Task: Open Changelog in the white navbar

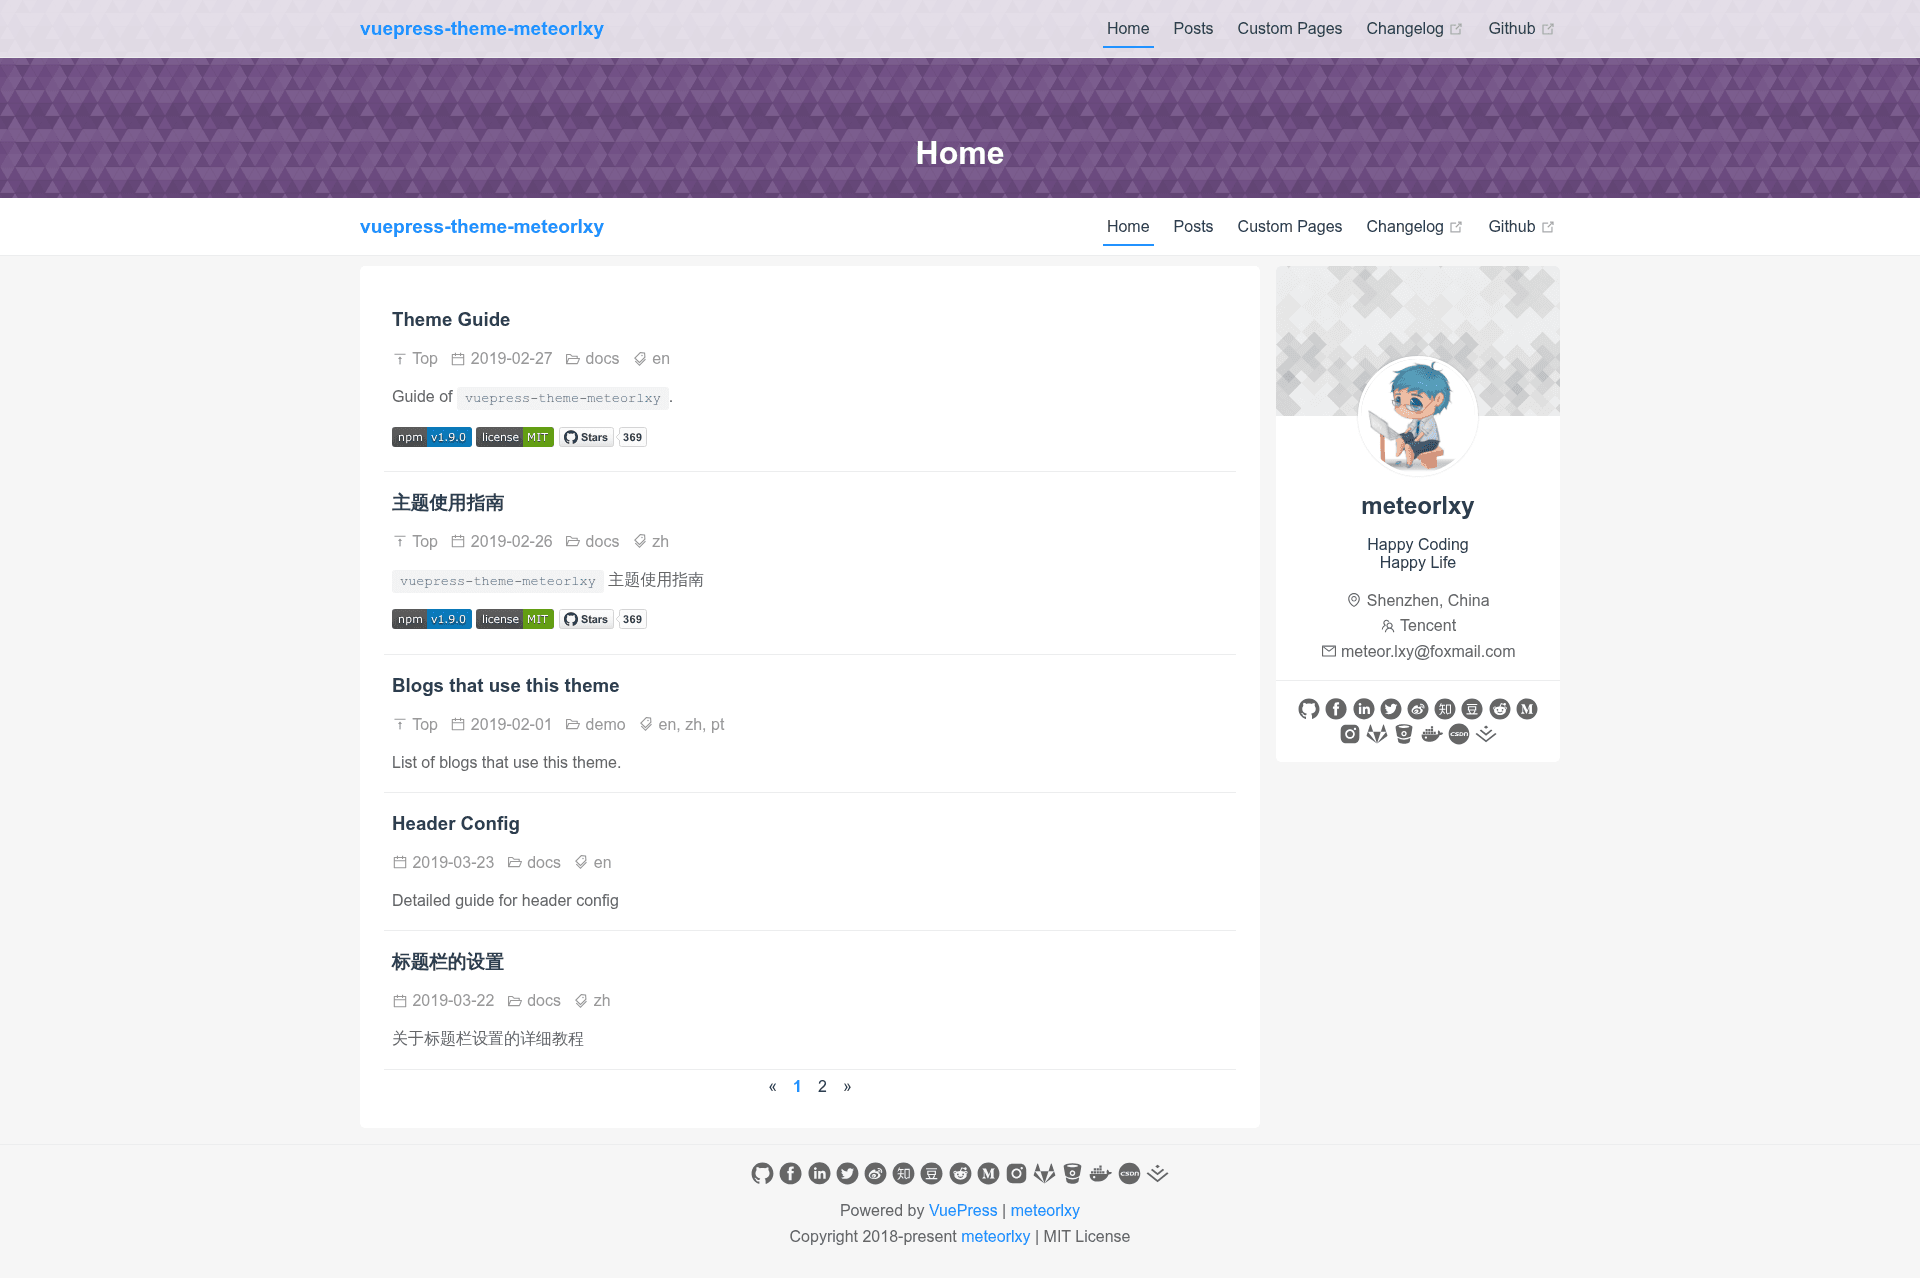Action: pos(1414,227)
